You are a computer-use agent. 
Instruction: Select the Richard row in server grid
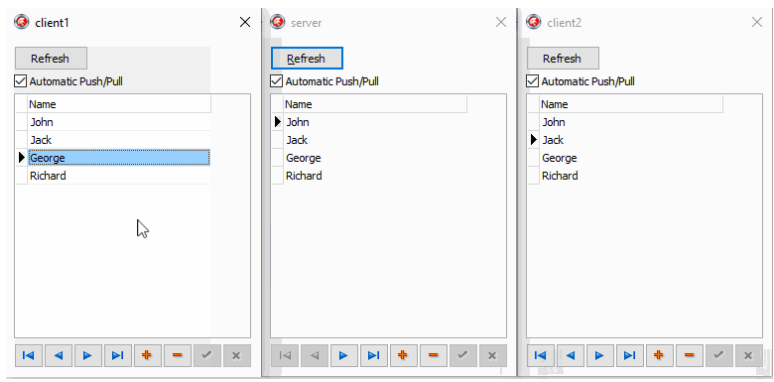click(375, 176)
